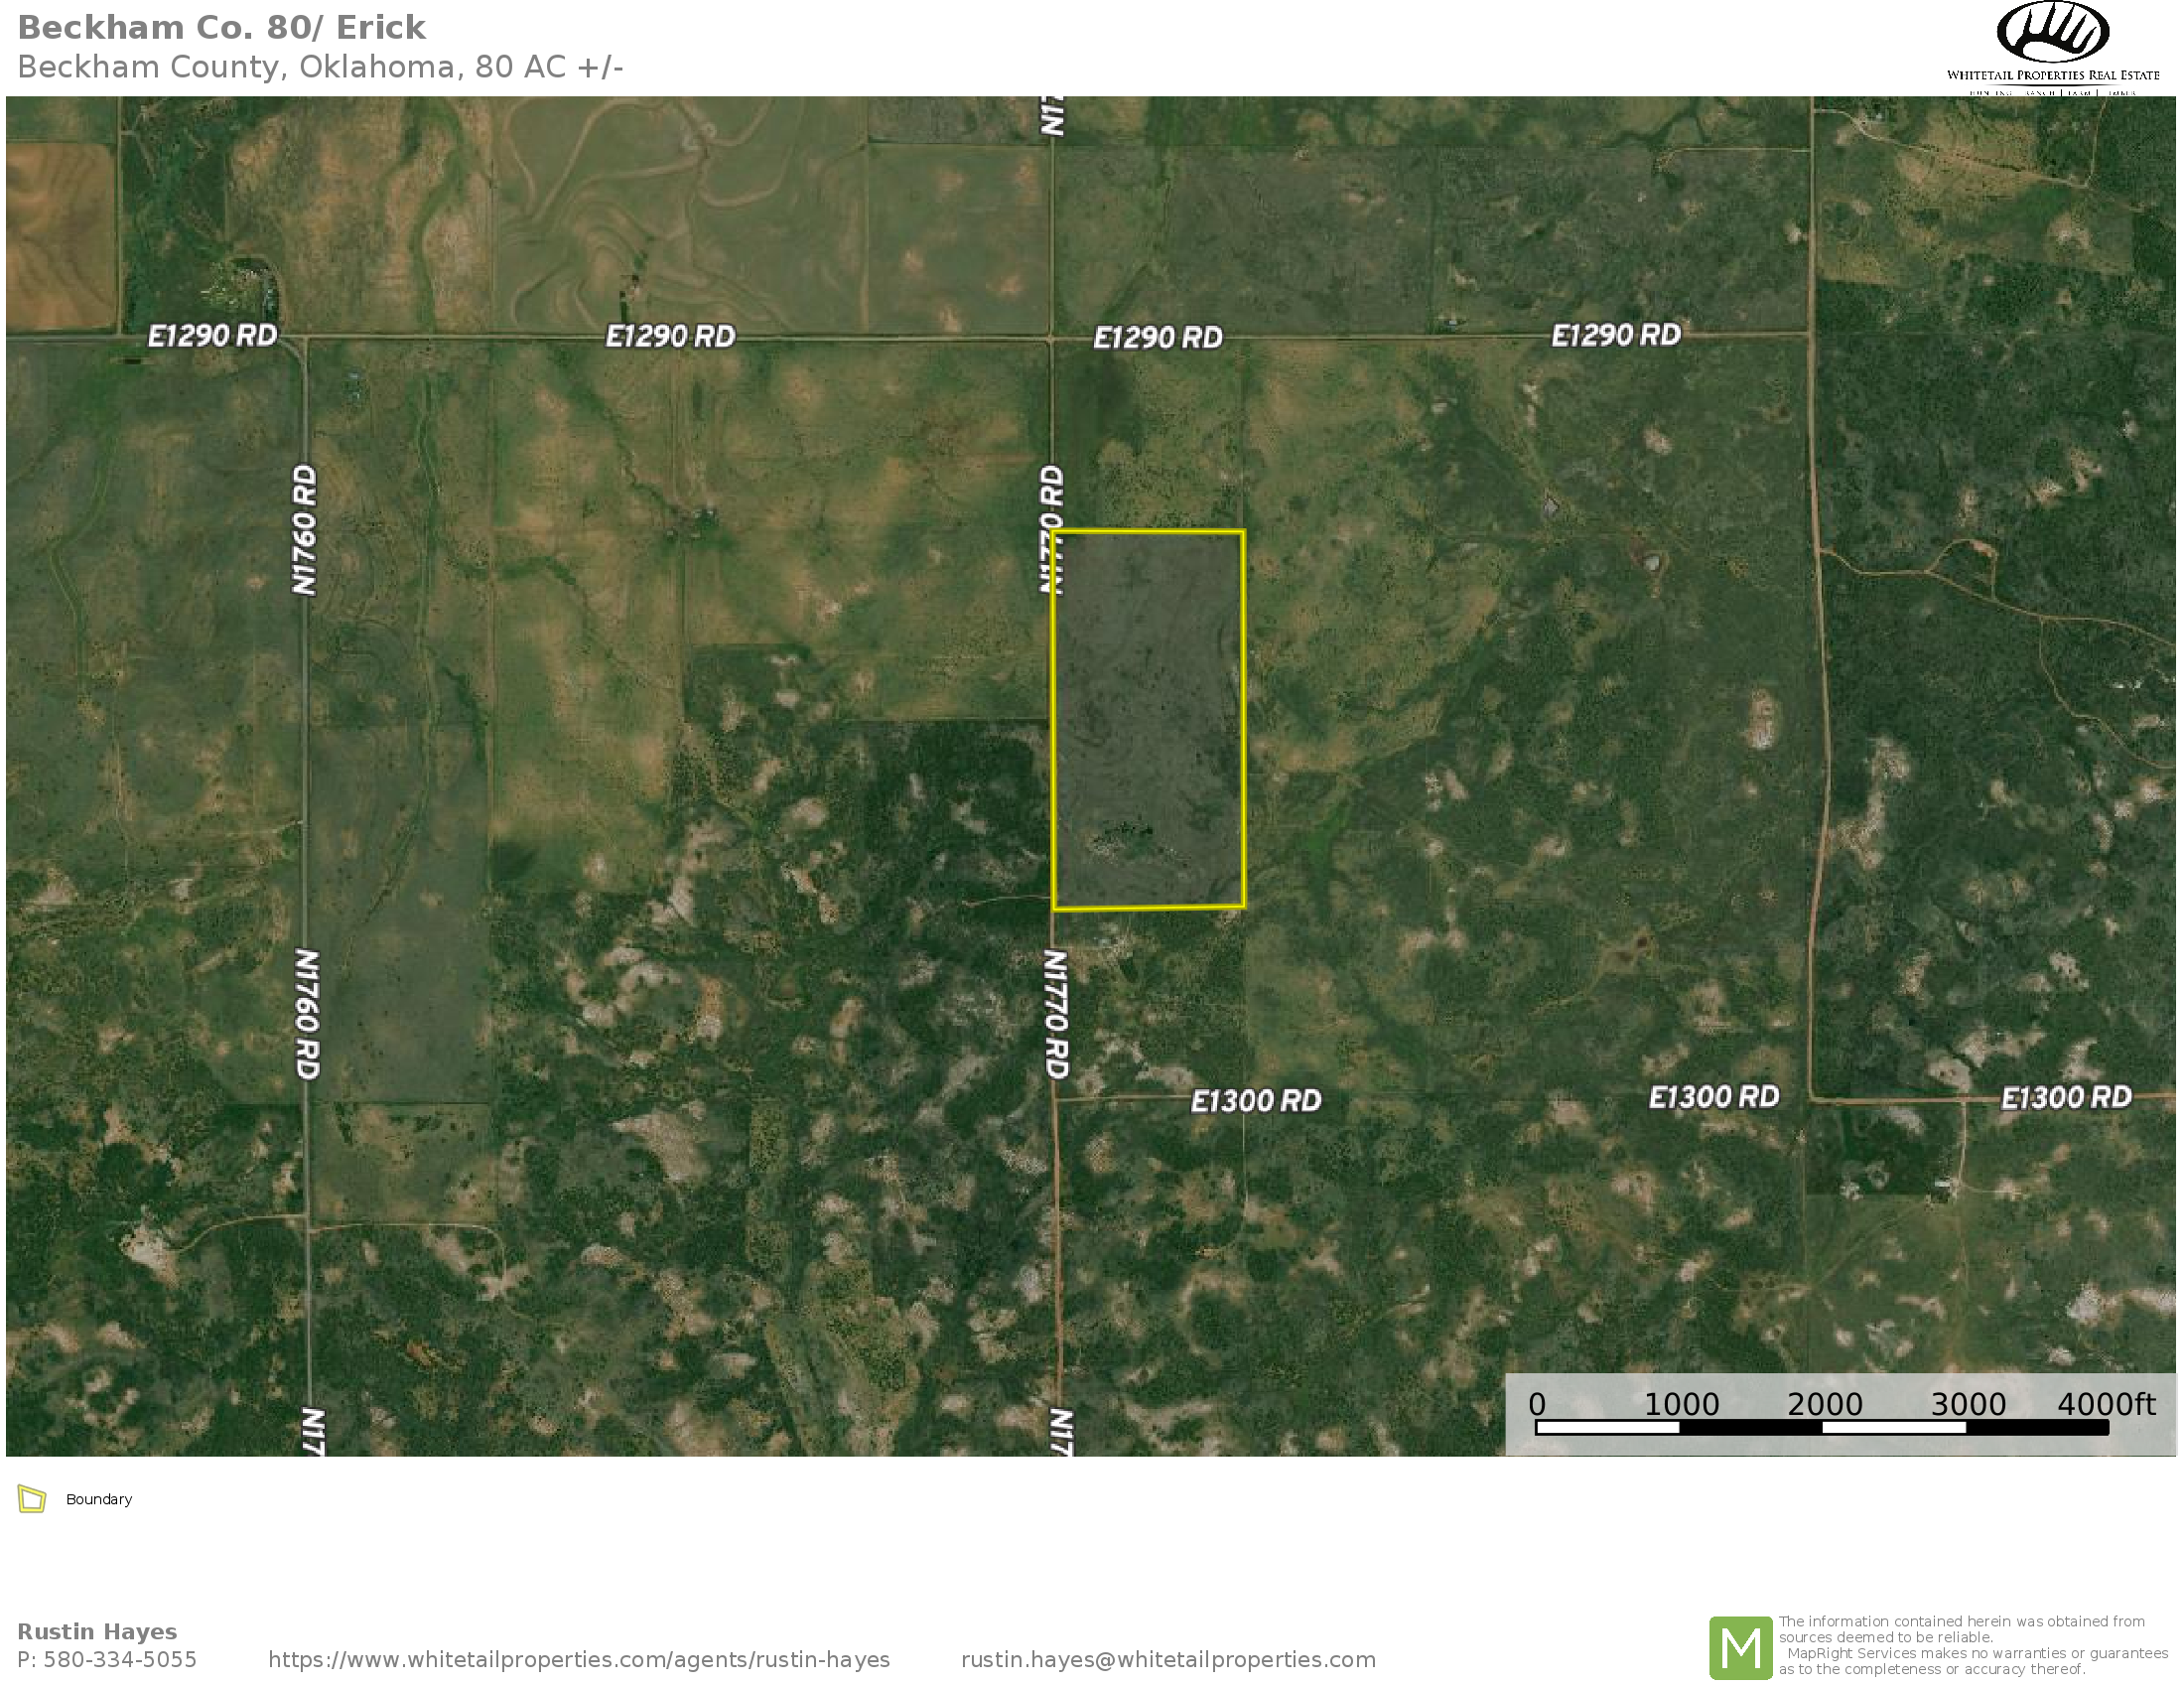The width and height of the screenshot is (2184, 1687).
Task: Click the upper N1760 RD label
Action: tap(304, 530)
